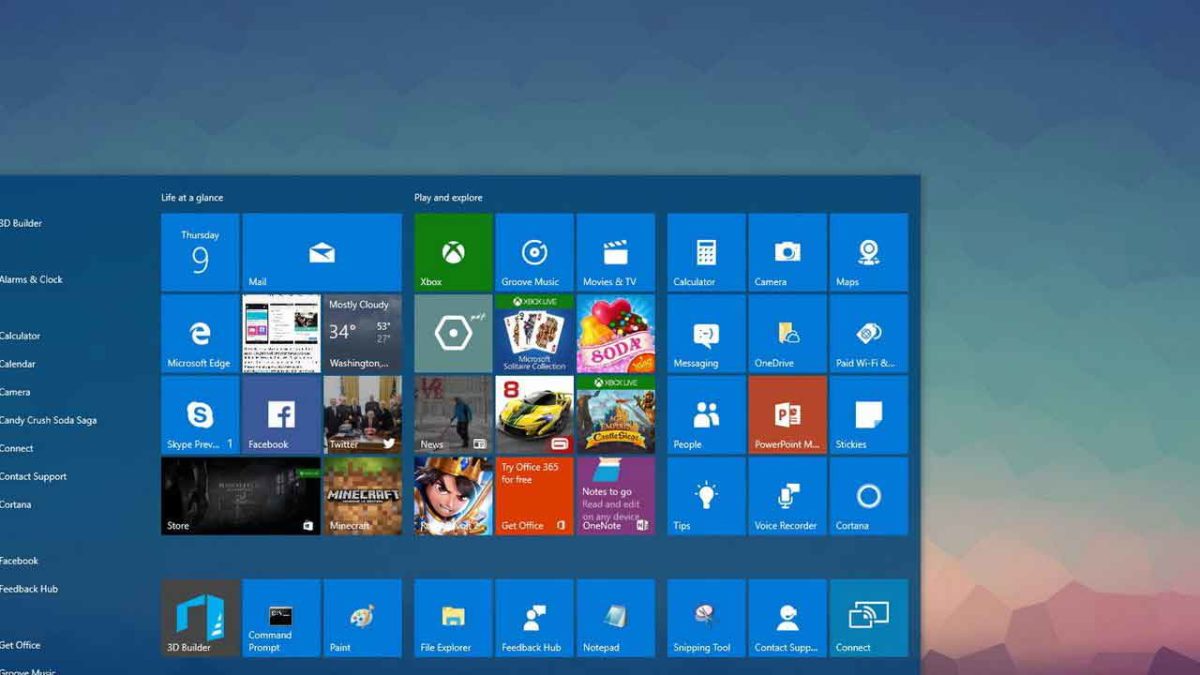The image size is (1200, 675).
Task: Open the Castle Siege game tile
Action: (616, 415)
